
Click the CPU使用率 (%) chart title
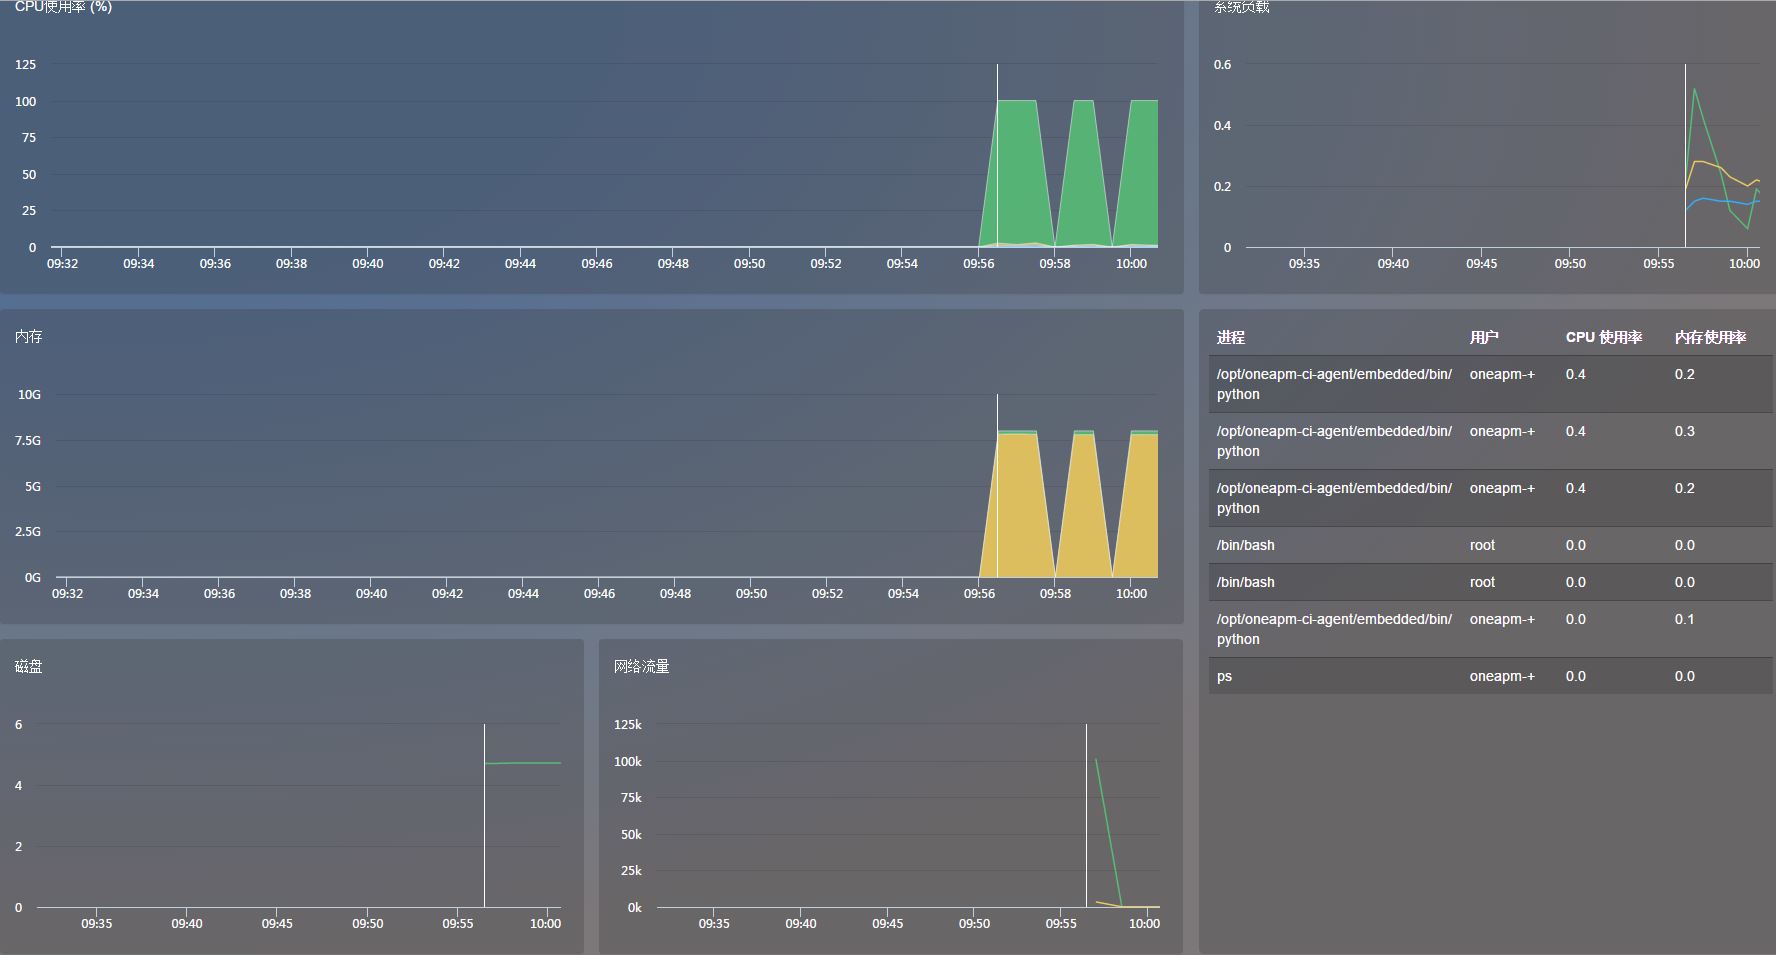tap(63, 6)
